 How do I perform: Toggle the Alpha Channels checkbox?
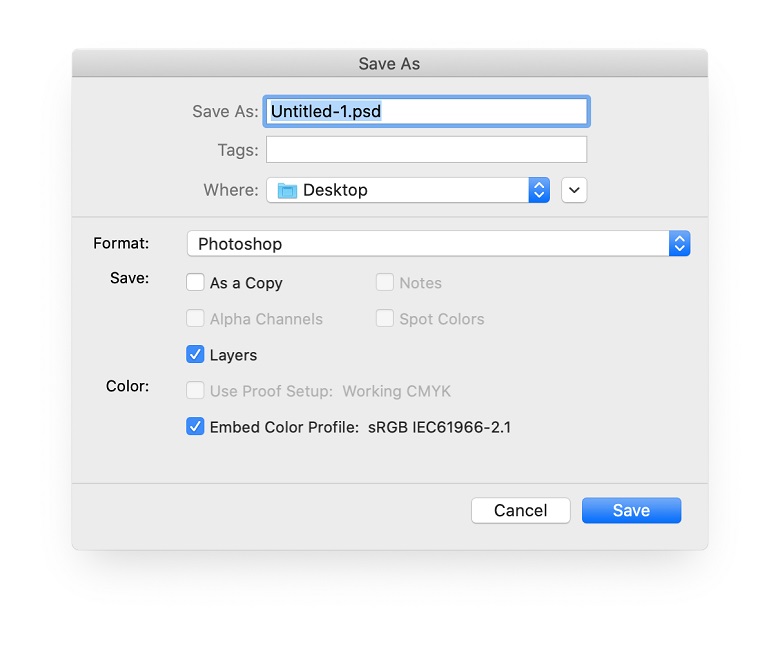pyautogui.click(x=195, y=318)
